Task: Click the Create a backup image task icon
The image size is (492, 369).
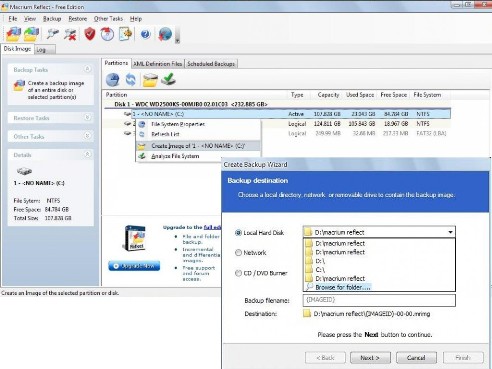Action: tap(19, 86)
